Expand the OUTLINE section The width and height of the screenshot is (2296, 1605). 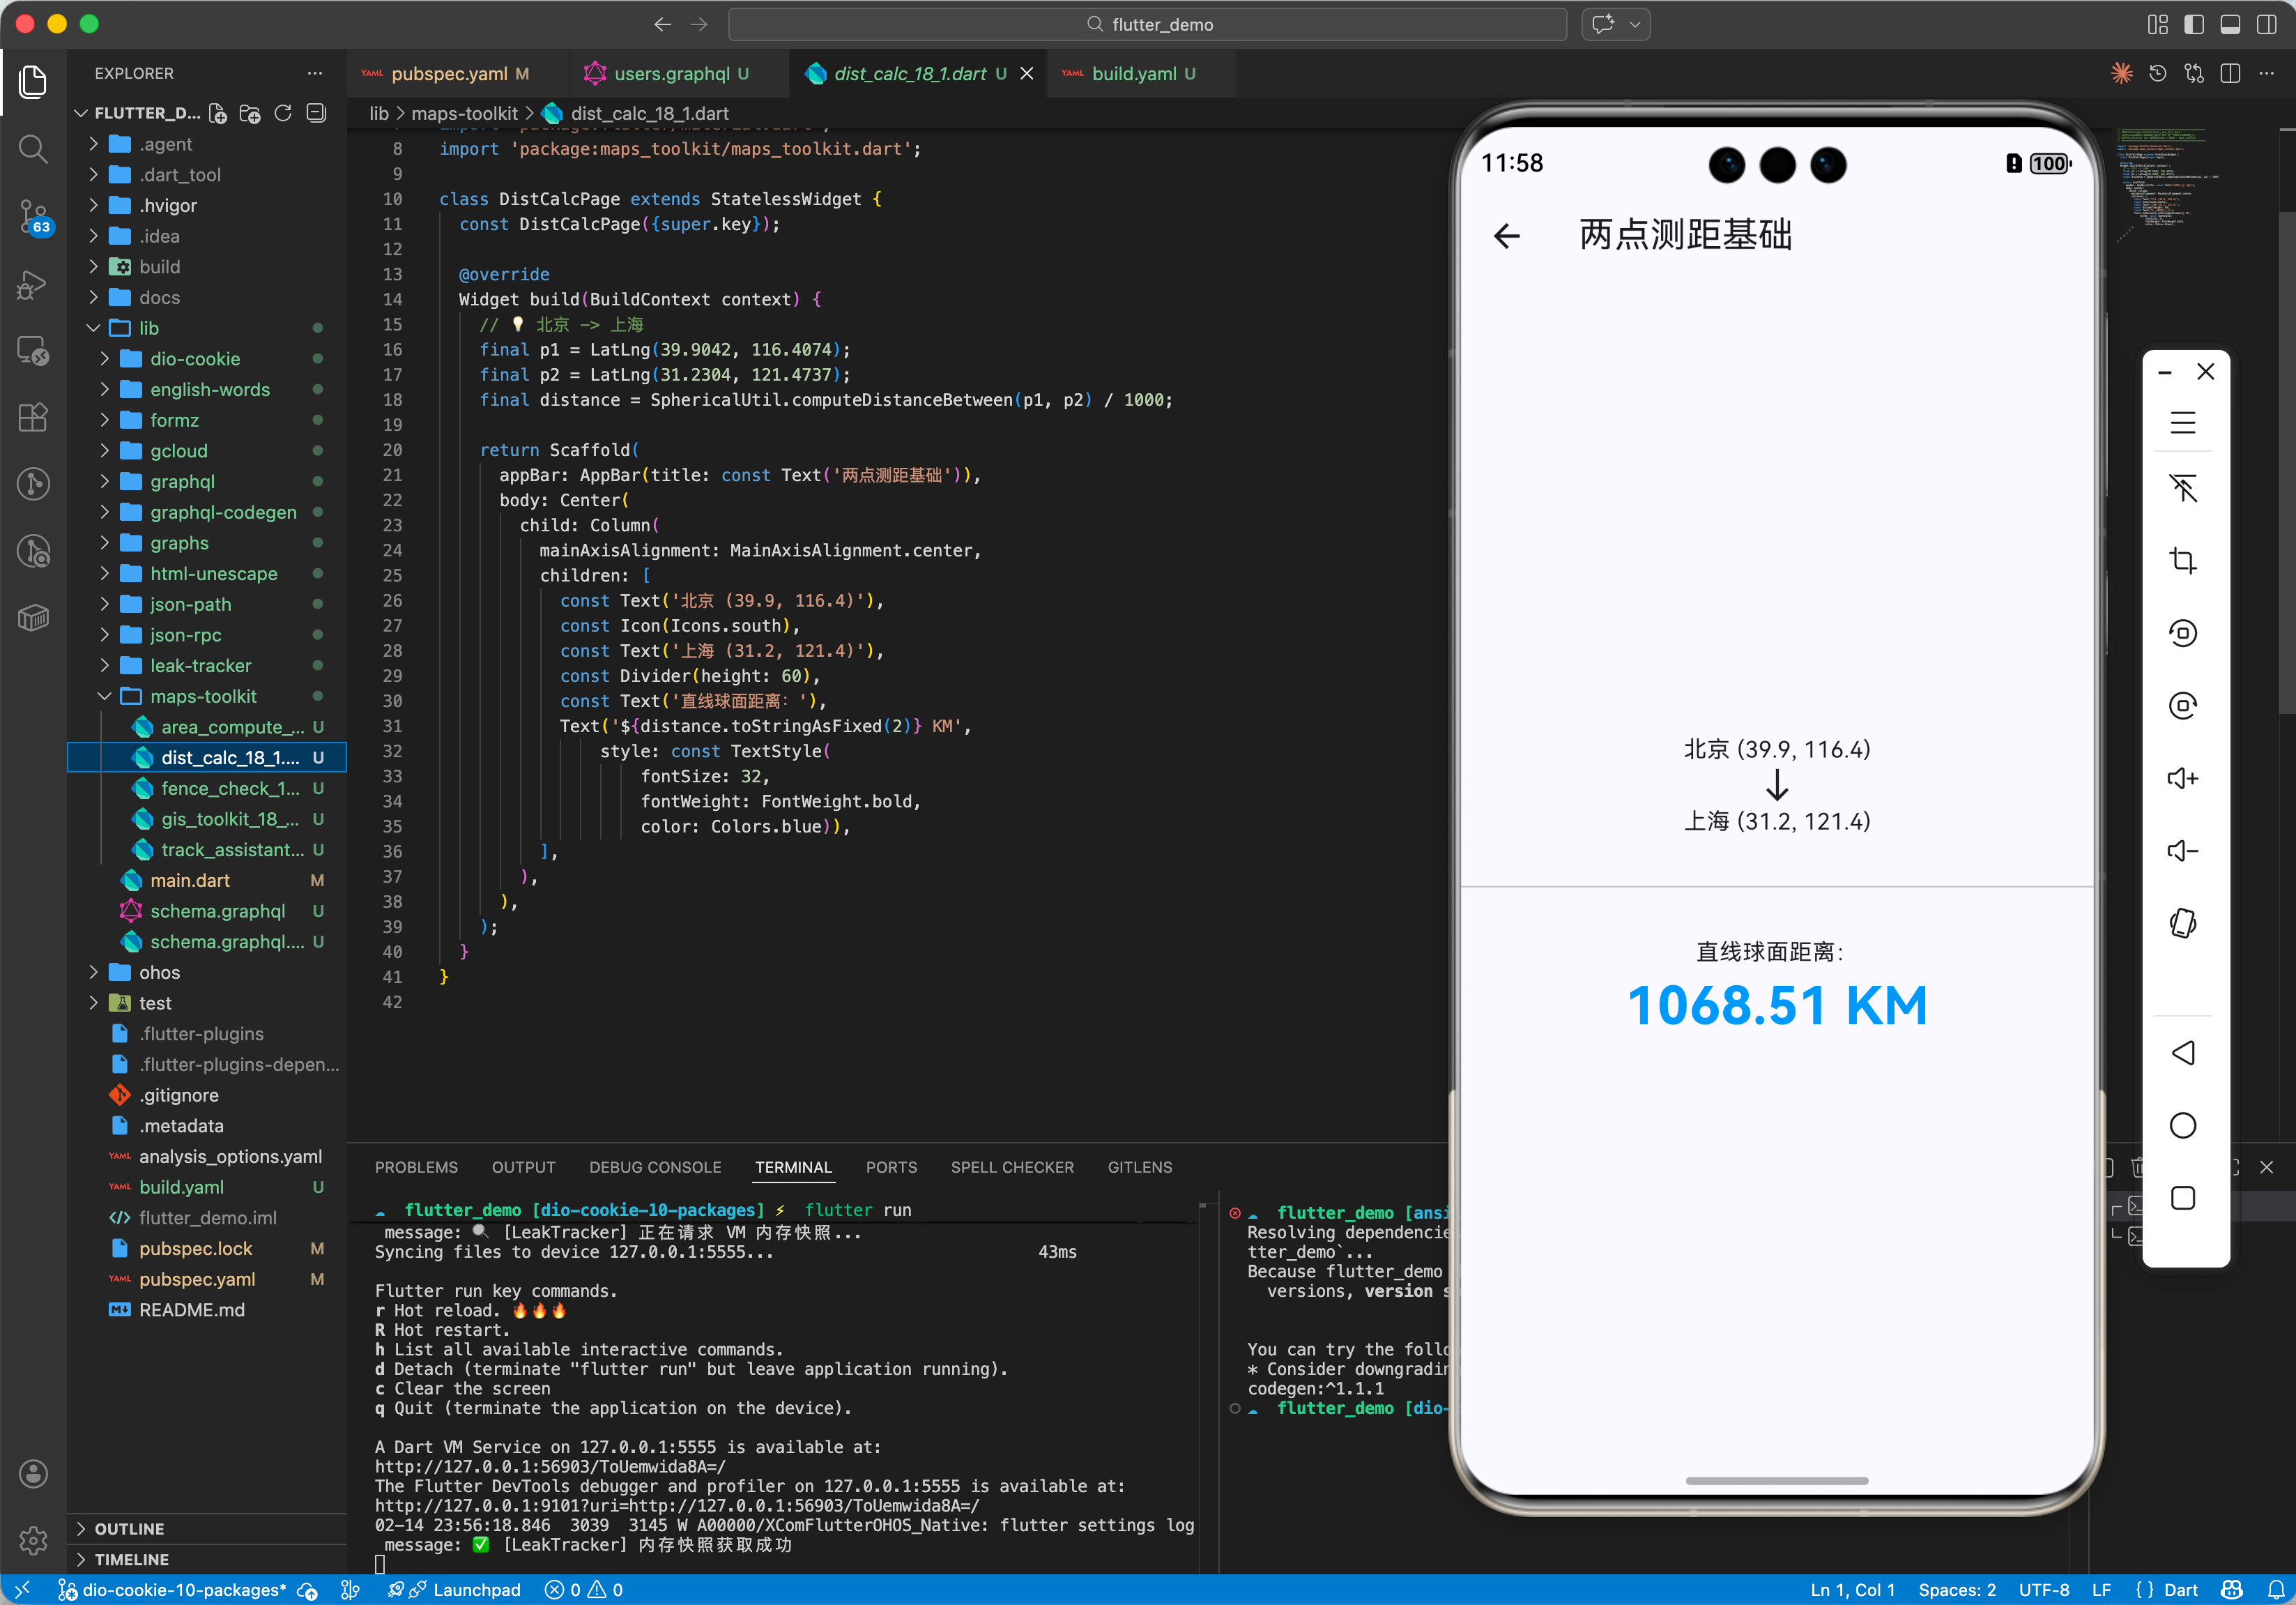[129, 1528]
